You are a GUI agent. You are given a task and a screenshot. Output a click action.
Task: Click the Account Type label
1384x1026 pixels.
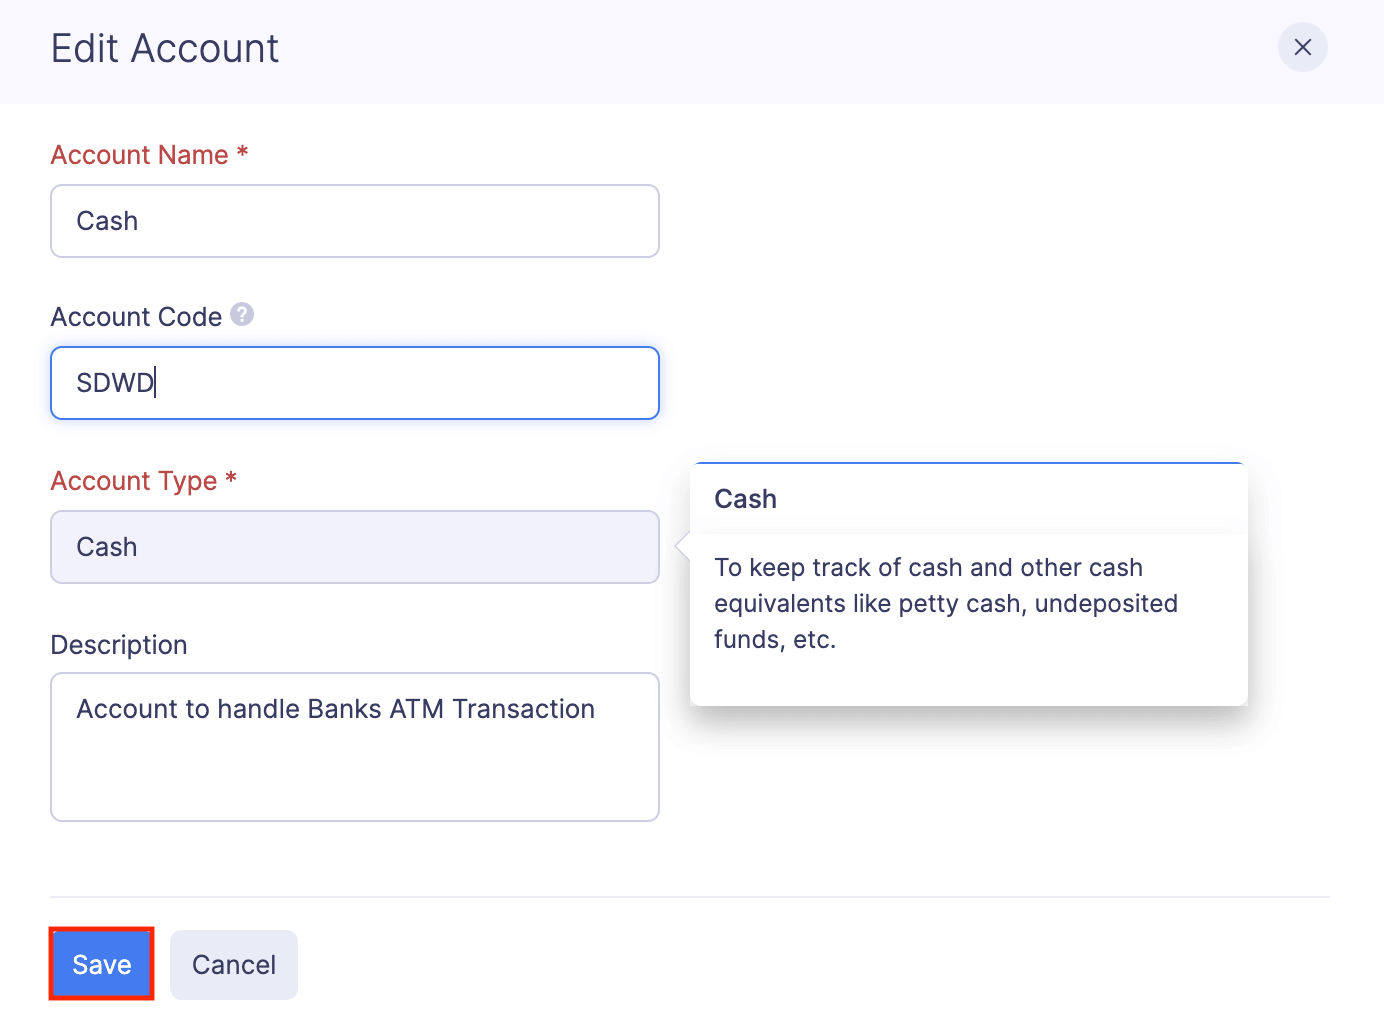(134, 481)
